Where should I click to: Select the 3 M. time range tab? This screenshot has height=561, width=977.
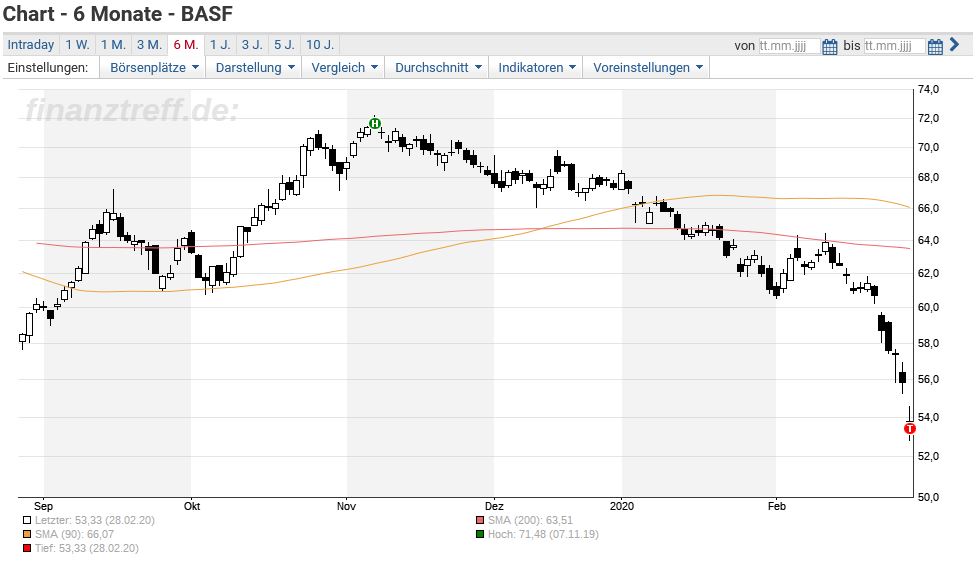tap(150, 45)
